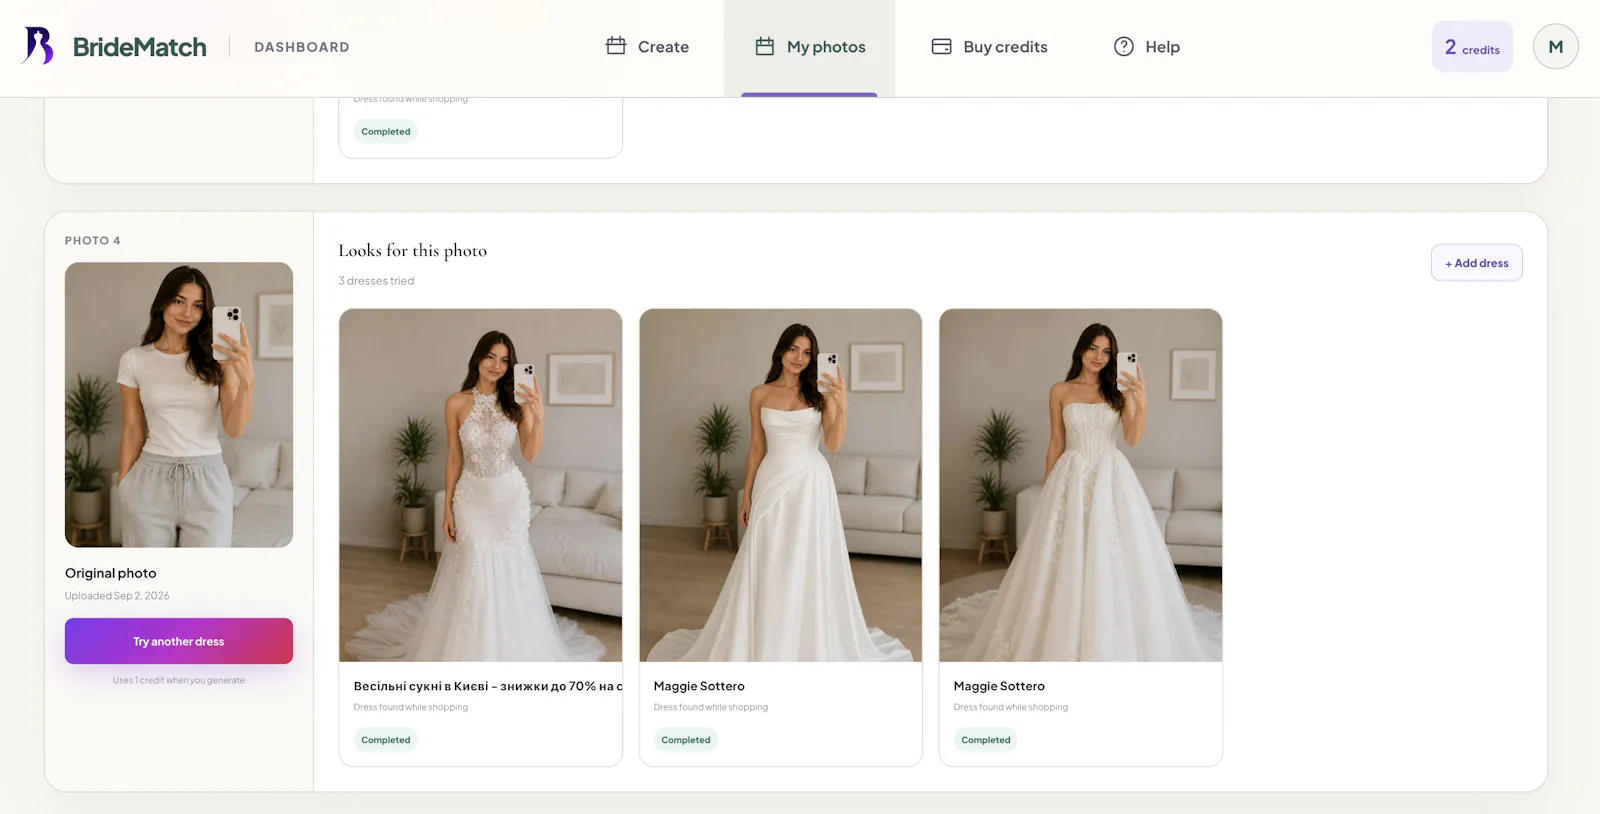Click the Maggie Sottero title of the middle card

(699, 686)
